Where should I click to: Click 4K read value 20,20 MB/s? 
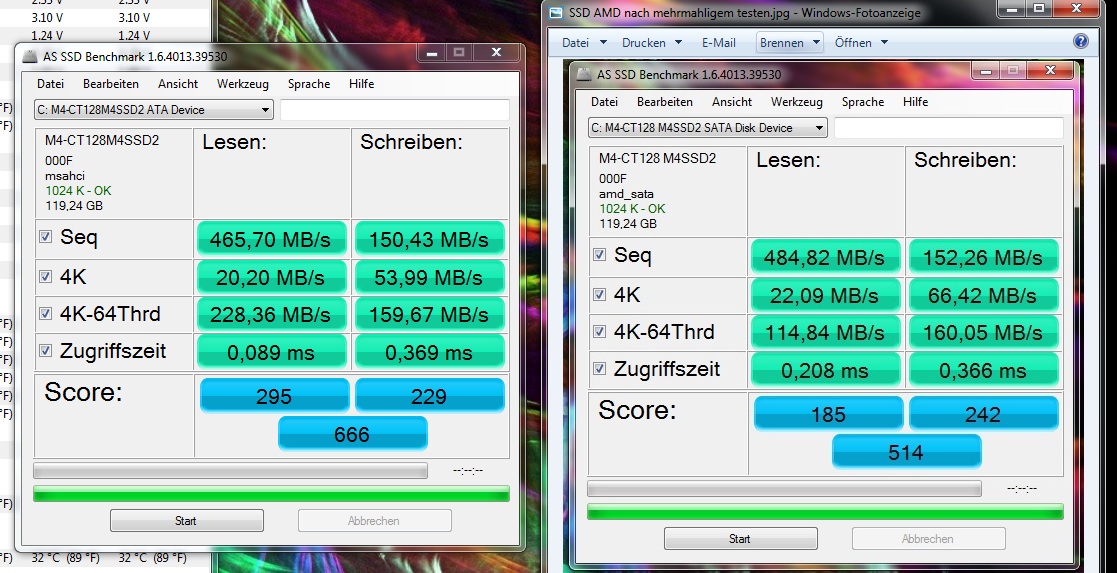(271, 277)
